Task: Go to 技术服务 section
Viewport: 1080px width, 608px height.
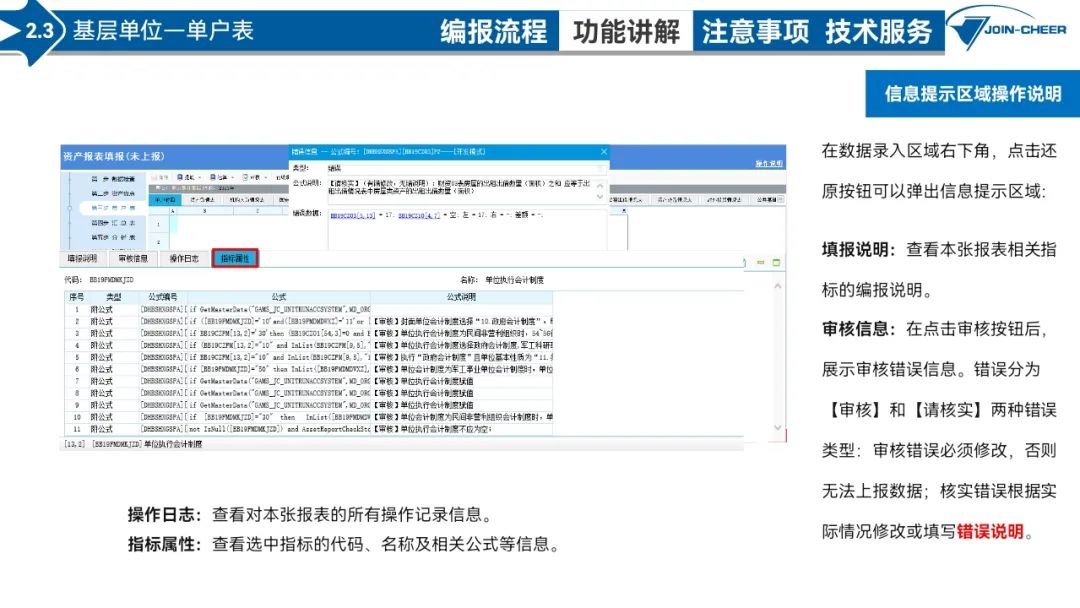Action: (x=878, y=31)
